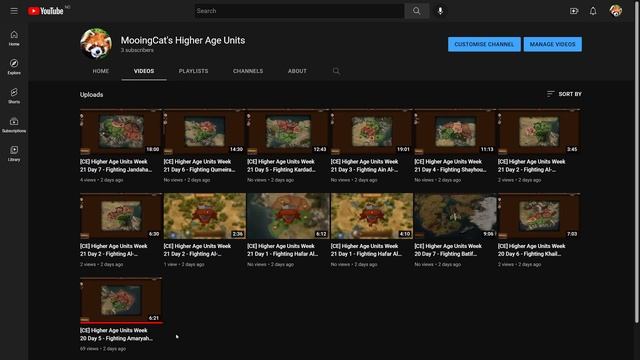
Task: Click the search magnifier button
Action: coord(416,11)
